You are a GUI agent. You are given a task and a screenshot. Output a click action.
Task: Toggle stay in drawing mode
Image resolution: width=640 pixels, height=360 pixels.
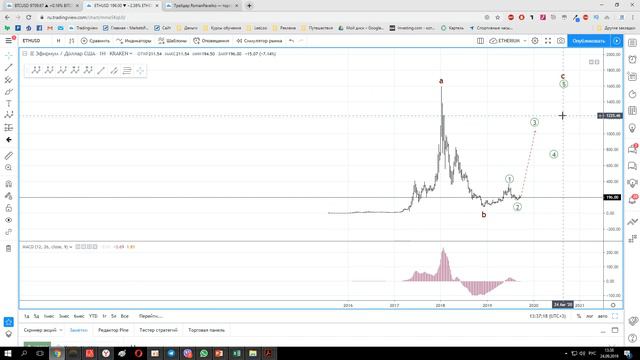click(9, 196)
